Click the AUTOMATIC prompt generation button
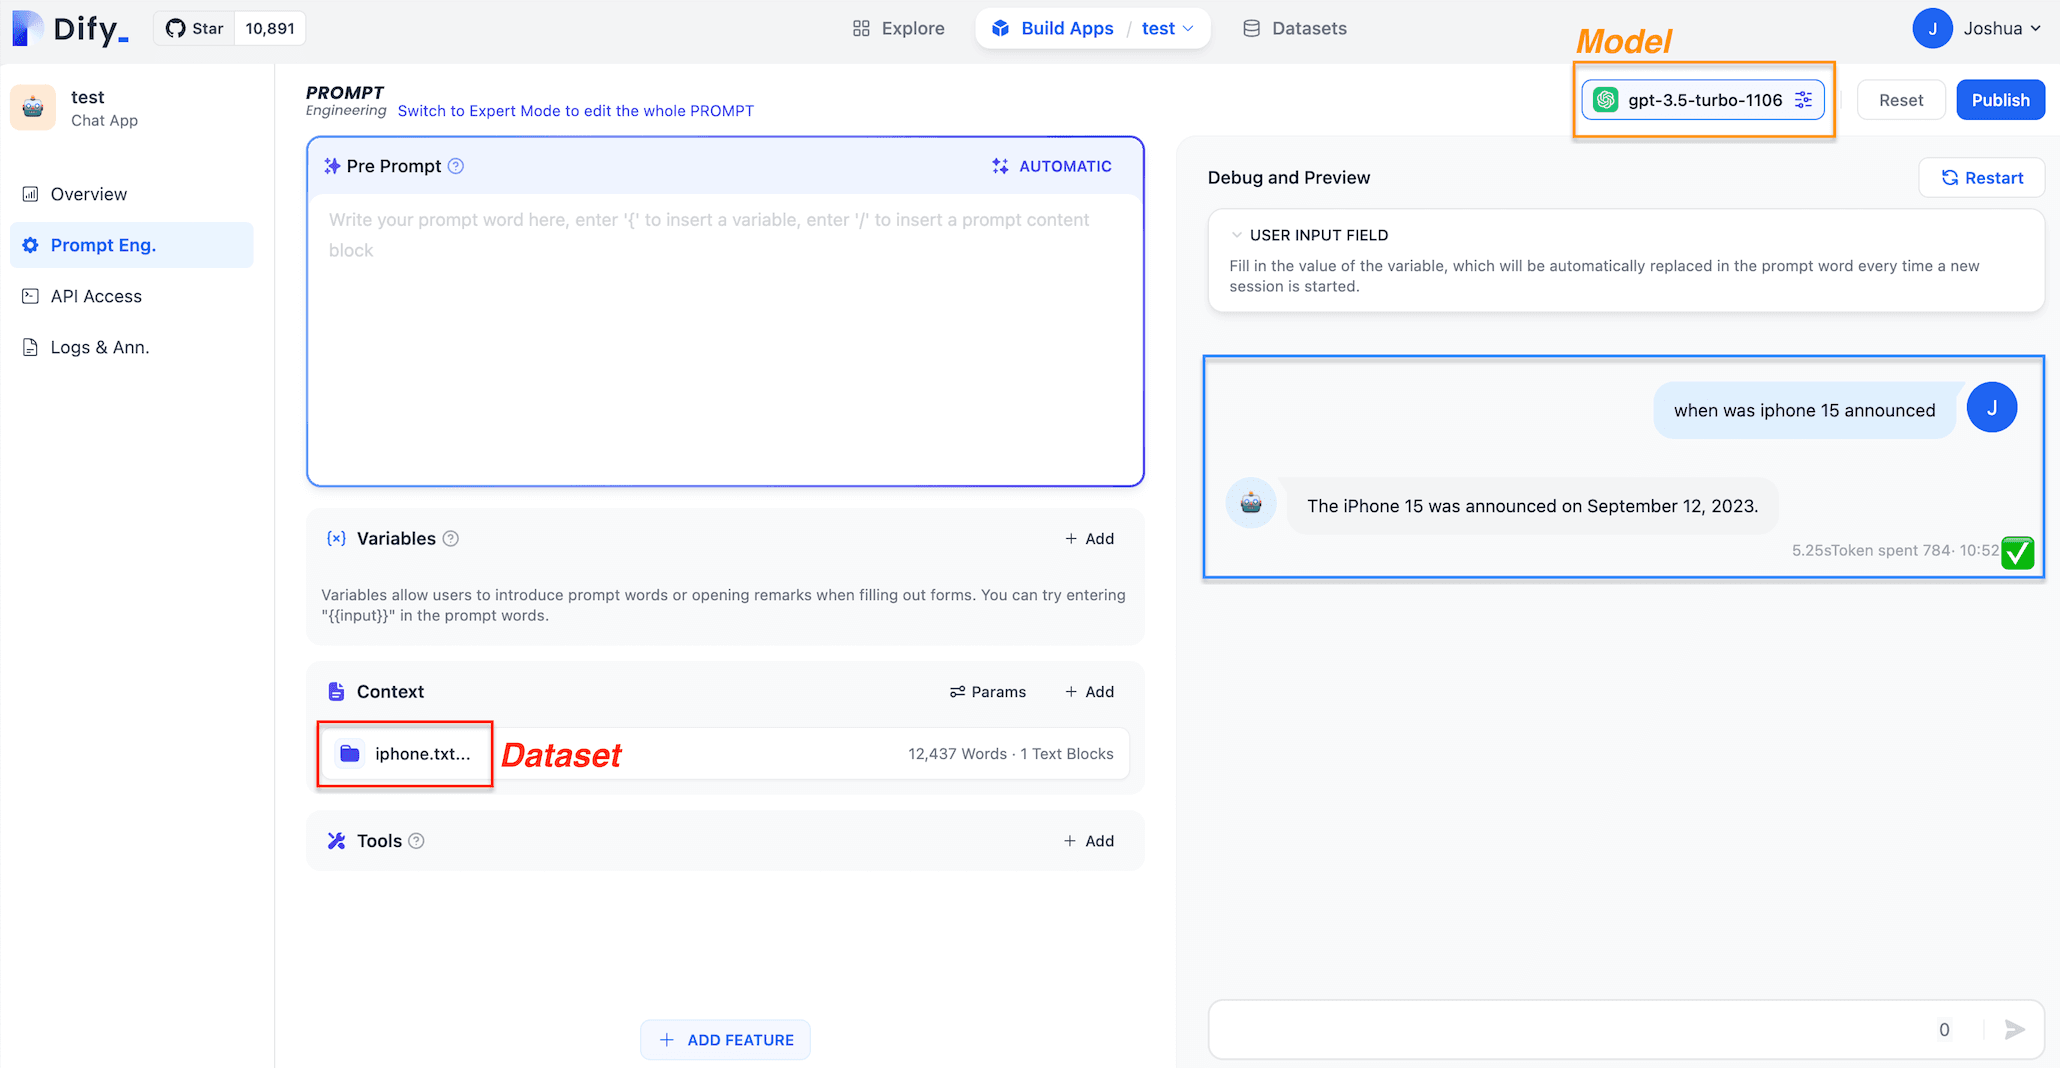This screenshot has width=2060, height=1068. 1052,166
